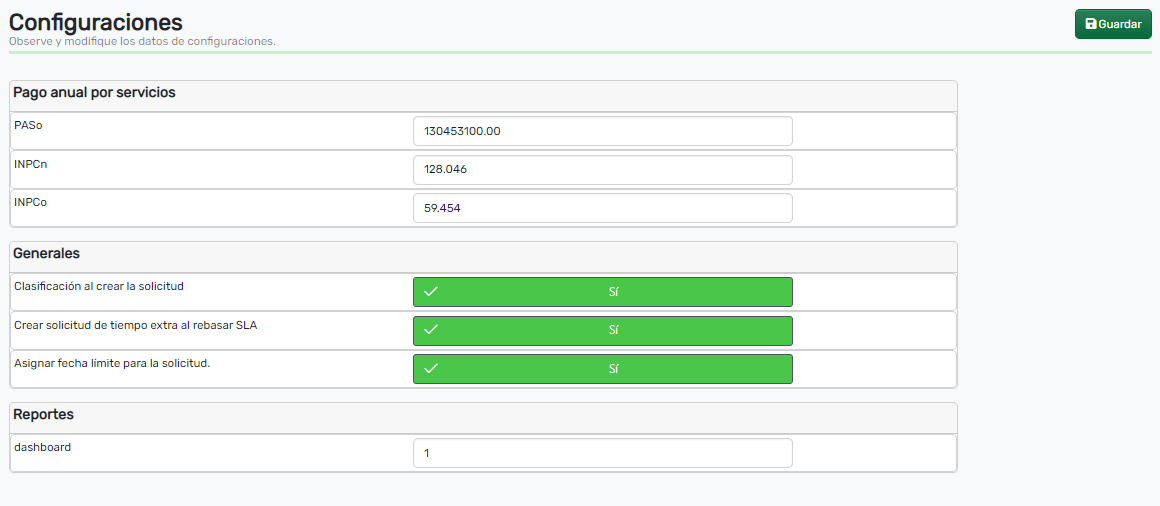Click into the INPCo field
The width and height of the screenshot is (1160, 506).
pyautogui.click(x=602, y=208)
